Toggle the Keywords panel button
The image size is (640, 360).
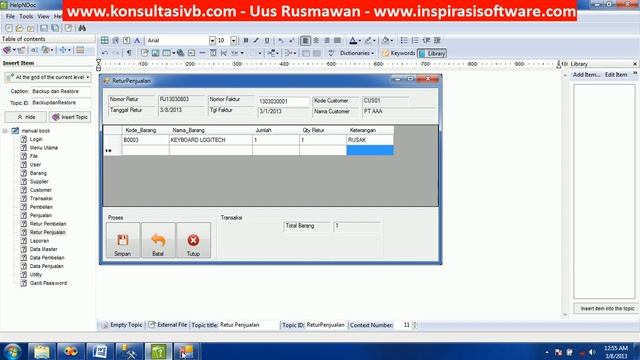click(398, 53)
